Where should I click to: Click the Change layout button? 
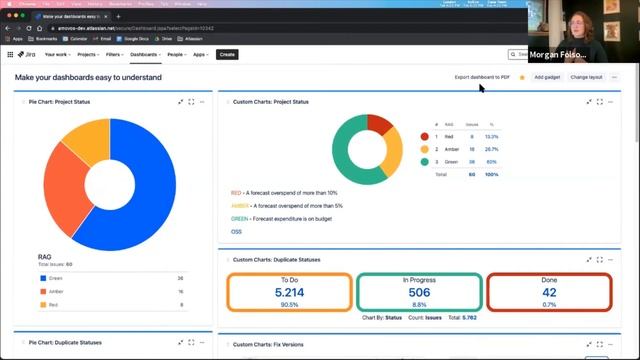(586, 77)
